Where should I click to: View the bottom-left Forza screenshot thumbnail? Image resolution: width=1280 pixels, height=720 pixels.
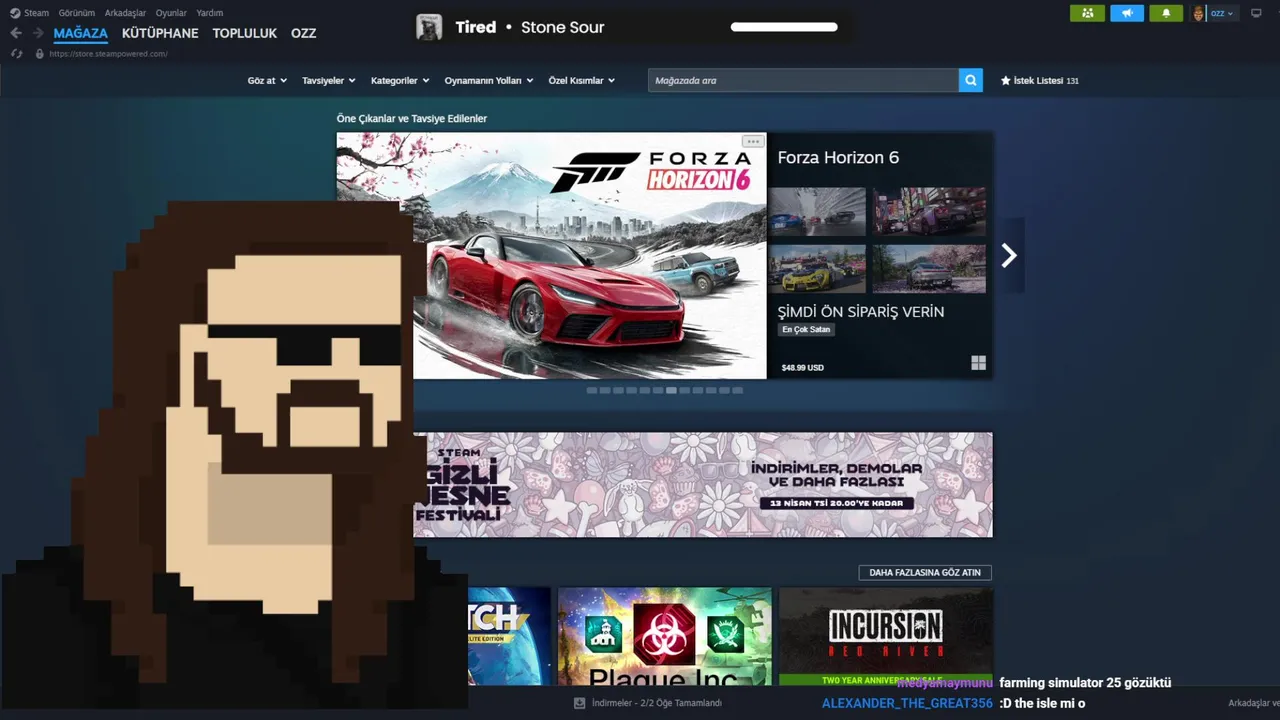point(817,268)
